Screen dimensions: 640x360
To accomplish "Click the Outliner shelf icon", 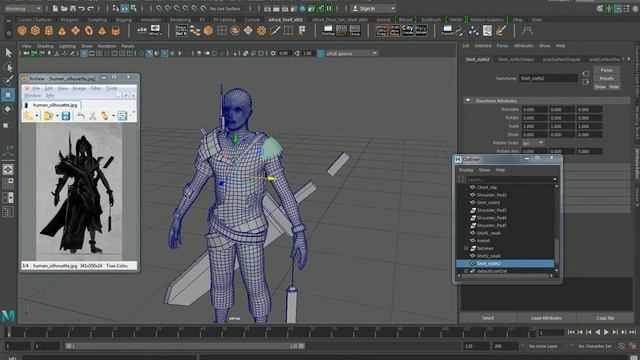I will tap(328, 30).
